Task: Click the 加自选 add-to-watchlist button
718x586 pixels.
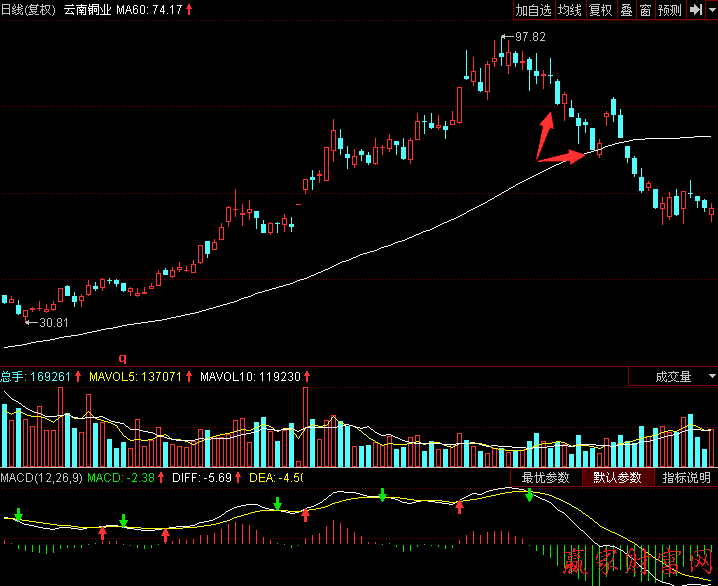Action: click(x=533, y=10)
